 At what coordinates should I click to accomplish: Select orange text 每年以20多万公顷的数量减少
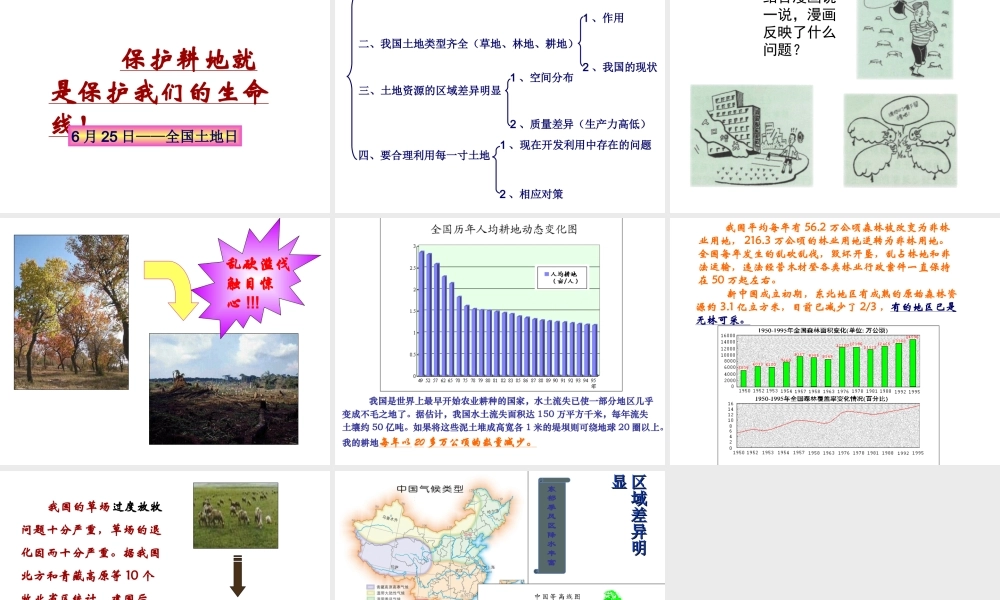point(457,442)
